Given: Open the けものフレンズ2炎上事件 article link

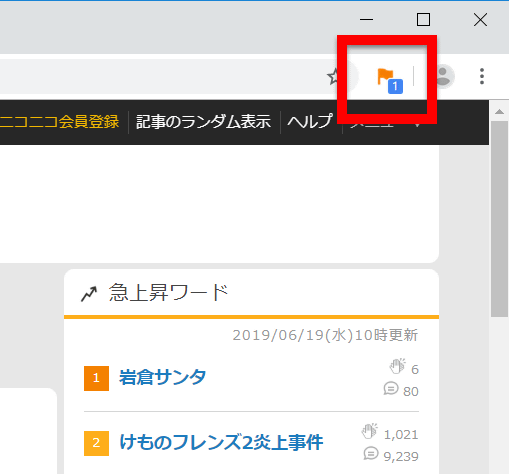Looking at the screenshot, I should 221,442.
